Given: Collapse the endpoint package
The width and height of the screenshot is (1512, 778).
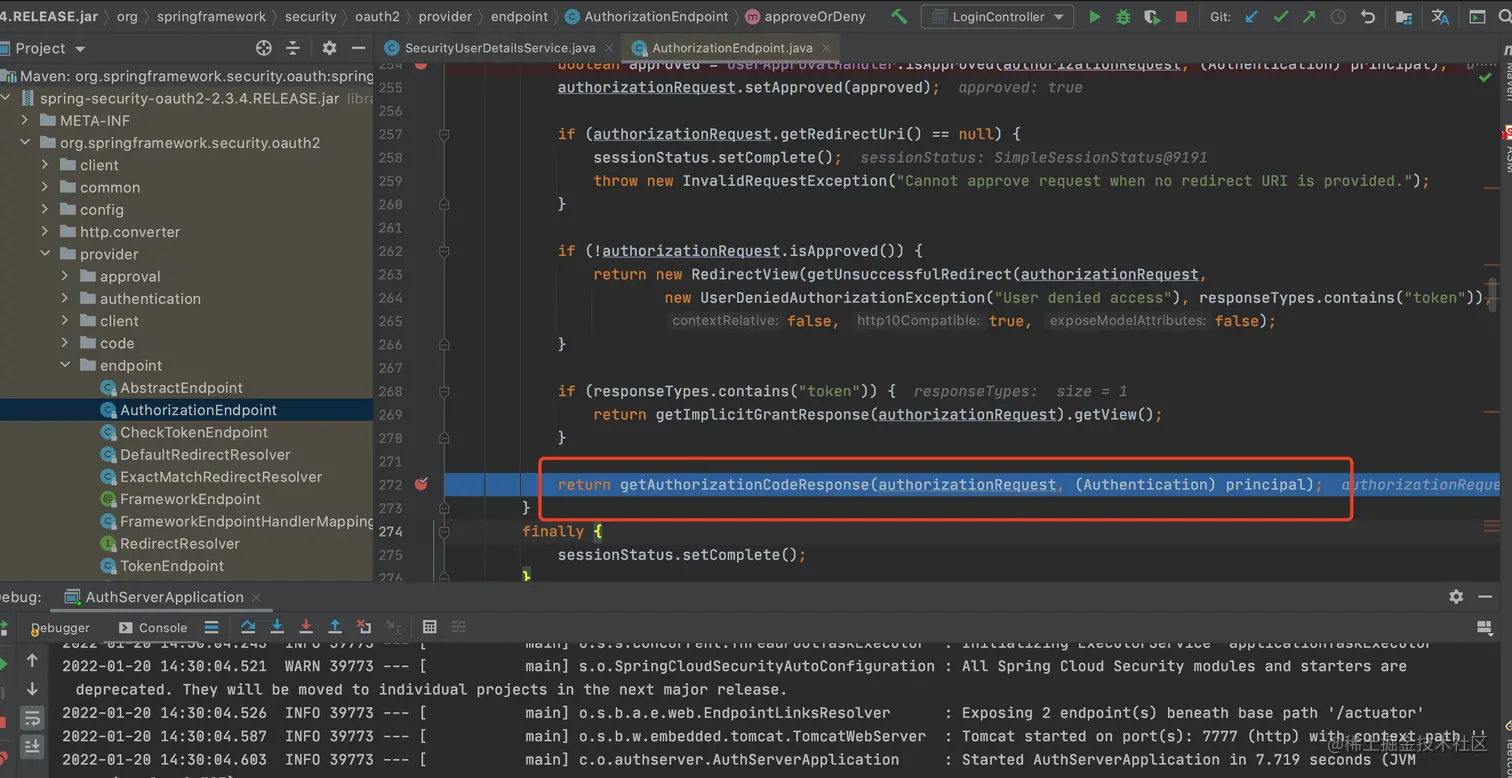Looking at the screenshot, I should [65, 365].
